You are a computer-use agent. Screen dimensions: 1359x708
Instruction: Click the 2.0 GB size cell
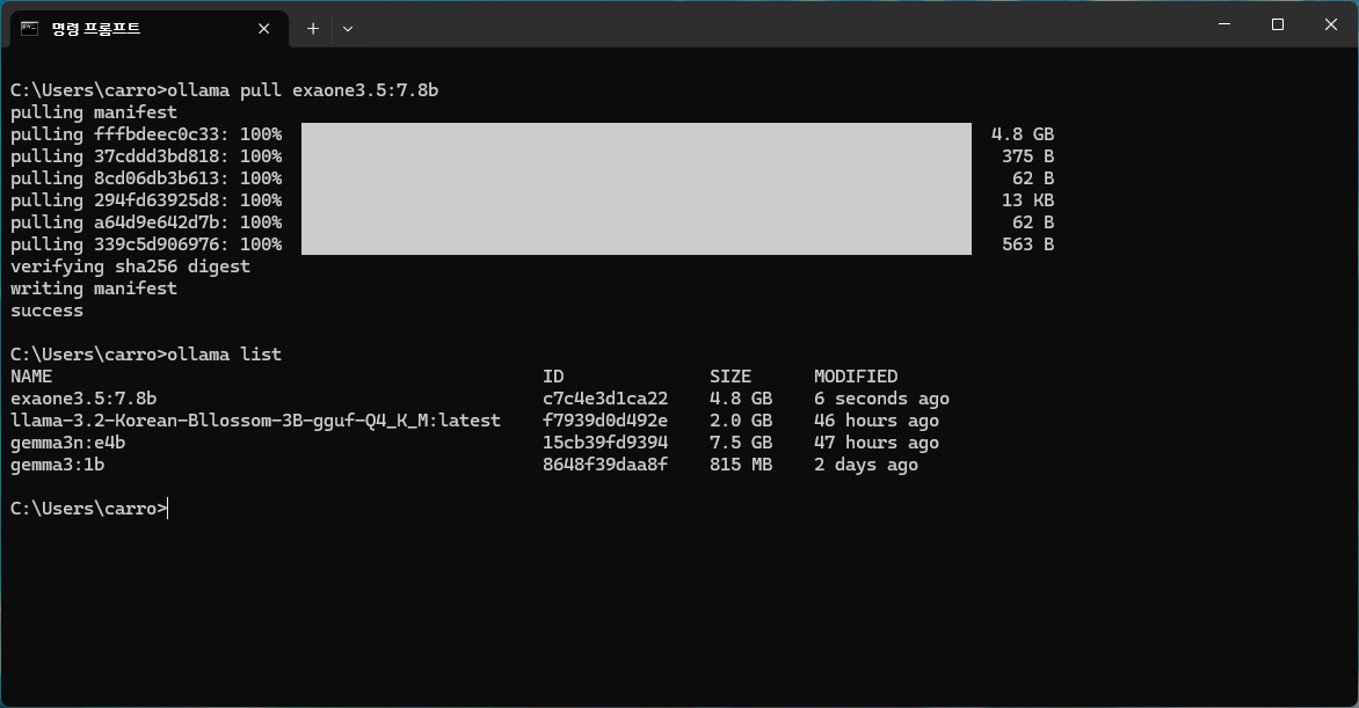pyautogui.click(x=741, y=420)
